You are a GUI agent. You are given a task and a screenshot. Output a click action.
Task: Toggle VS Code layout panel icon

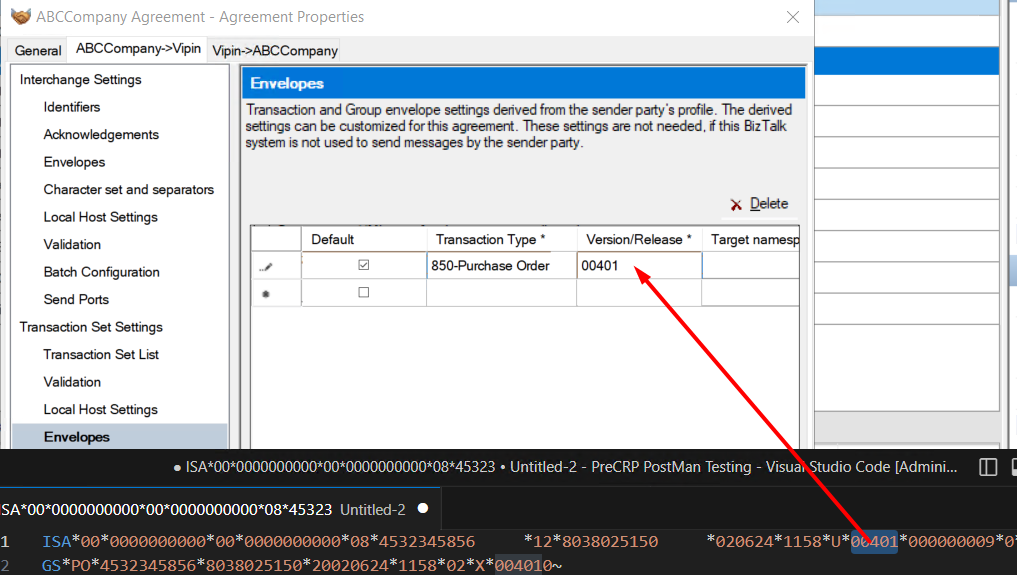(x=988, y=467)
